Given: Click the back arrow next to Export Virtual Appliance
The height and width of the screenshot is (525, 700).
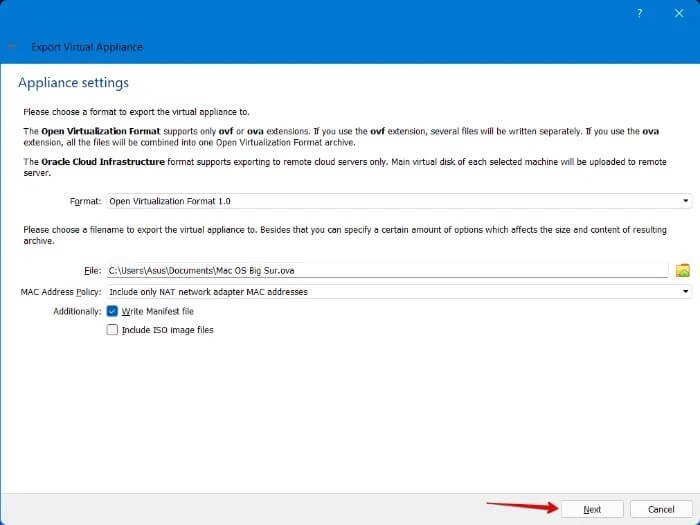Looking at the screenshot, I should (x=12, y=47).
